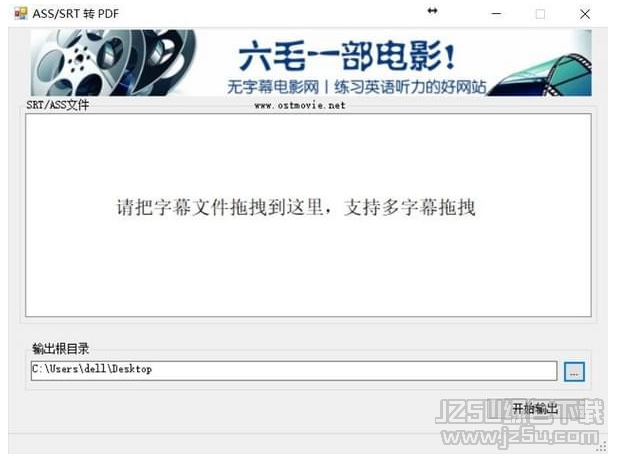Click the ASS/SRT 转 PDF app icon
617x463 pixels.
pyautogui.click(x=20, y=13)
